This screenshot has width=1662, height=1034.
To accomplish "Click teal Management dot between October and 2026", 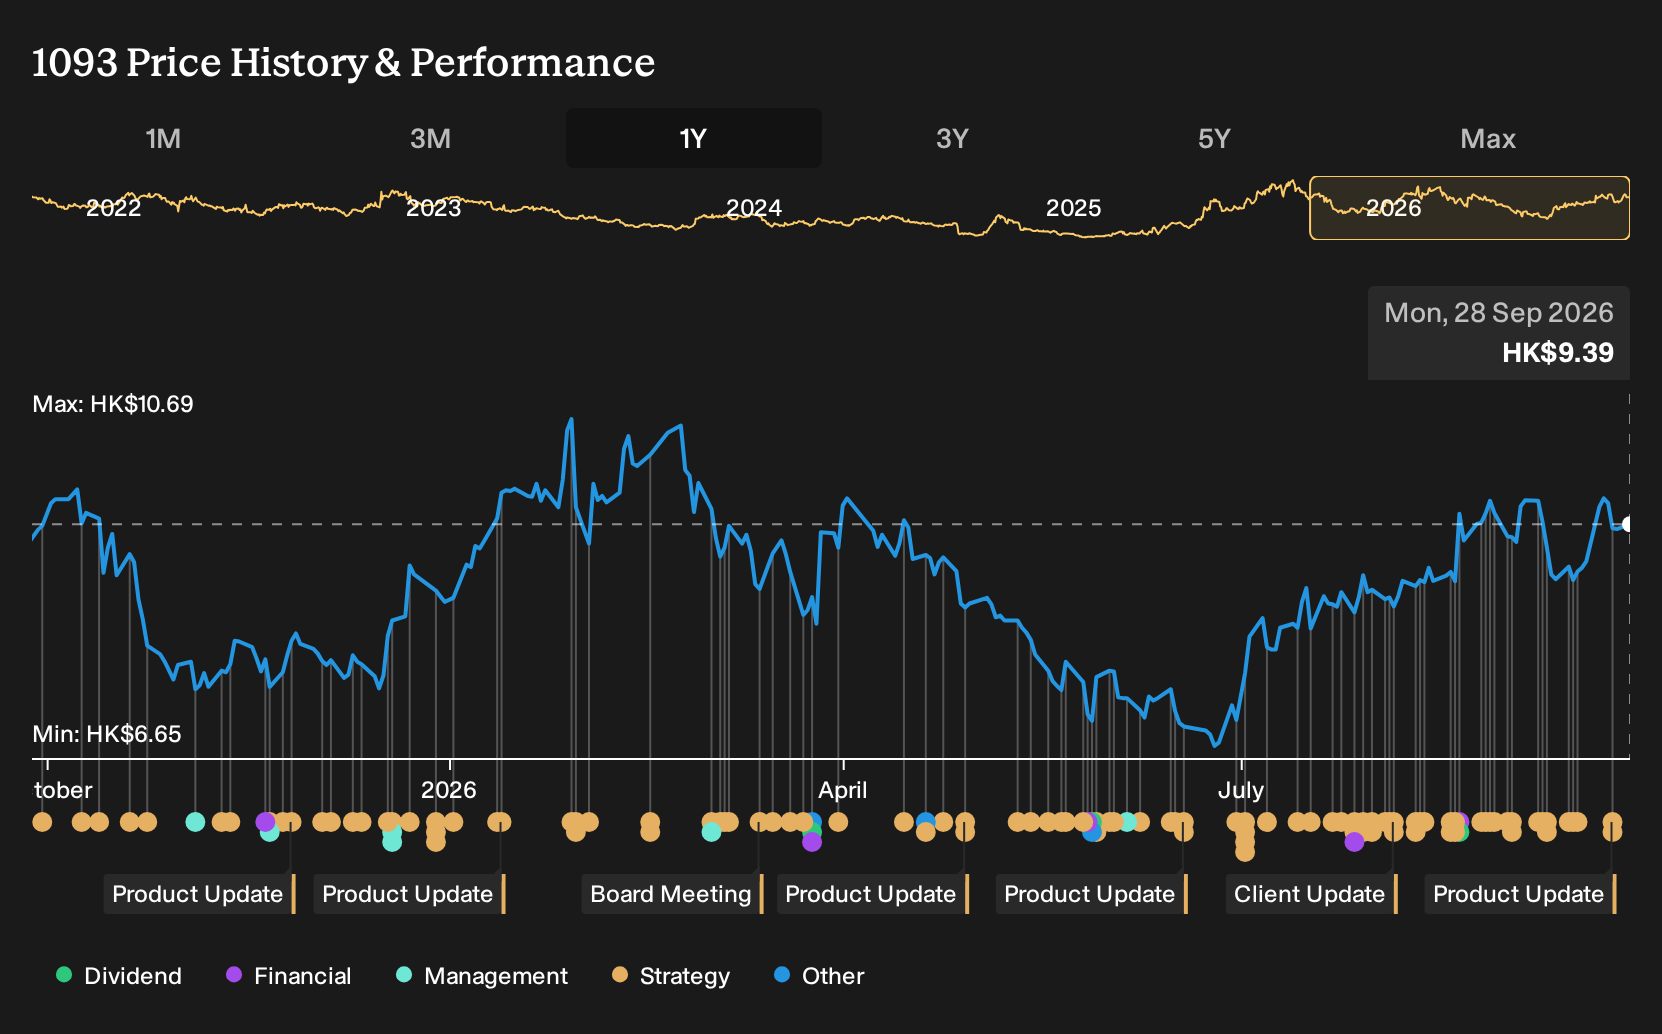I will point(195,822).
